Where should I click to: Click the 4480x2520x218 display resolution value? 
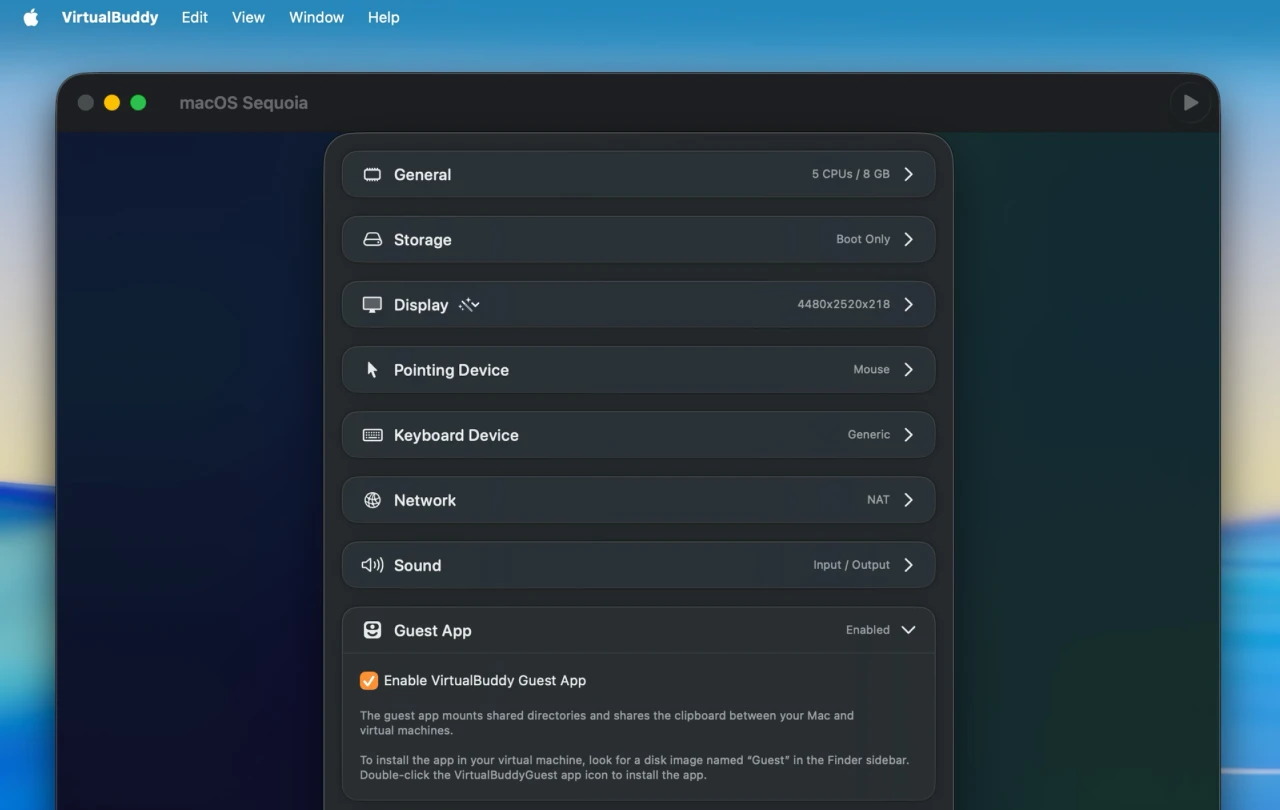(843, 304)
